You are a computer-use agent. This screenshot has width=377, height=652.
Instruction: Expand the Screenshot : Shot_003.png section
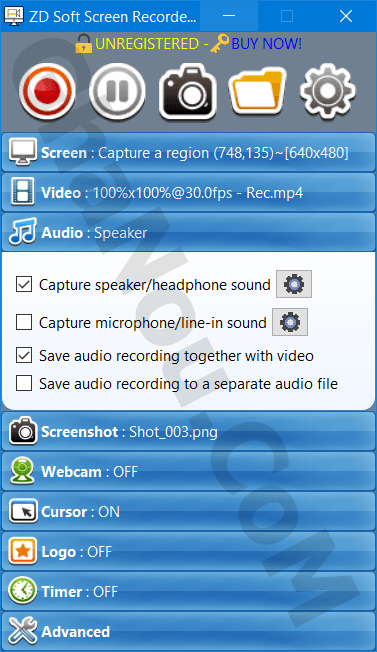188,432
